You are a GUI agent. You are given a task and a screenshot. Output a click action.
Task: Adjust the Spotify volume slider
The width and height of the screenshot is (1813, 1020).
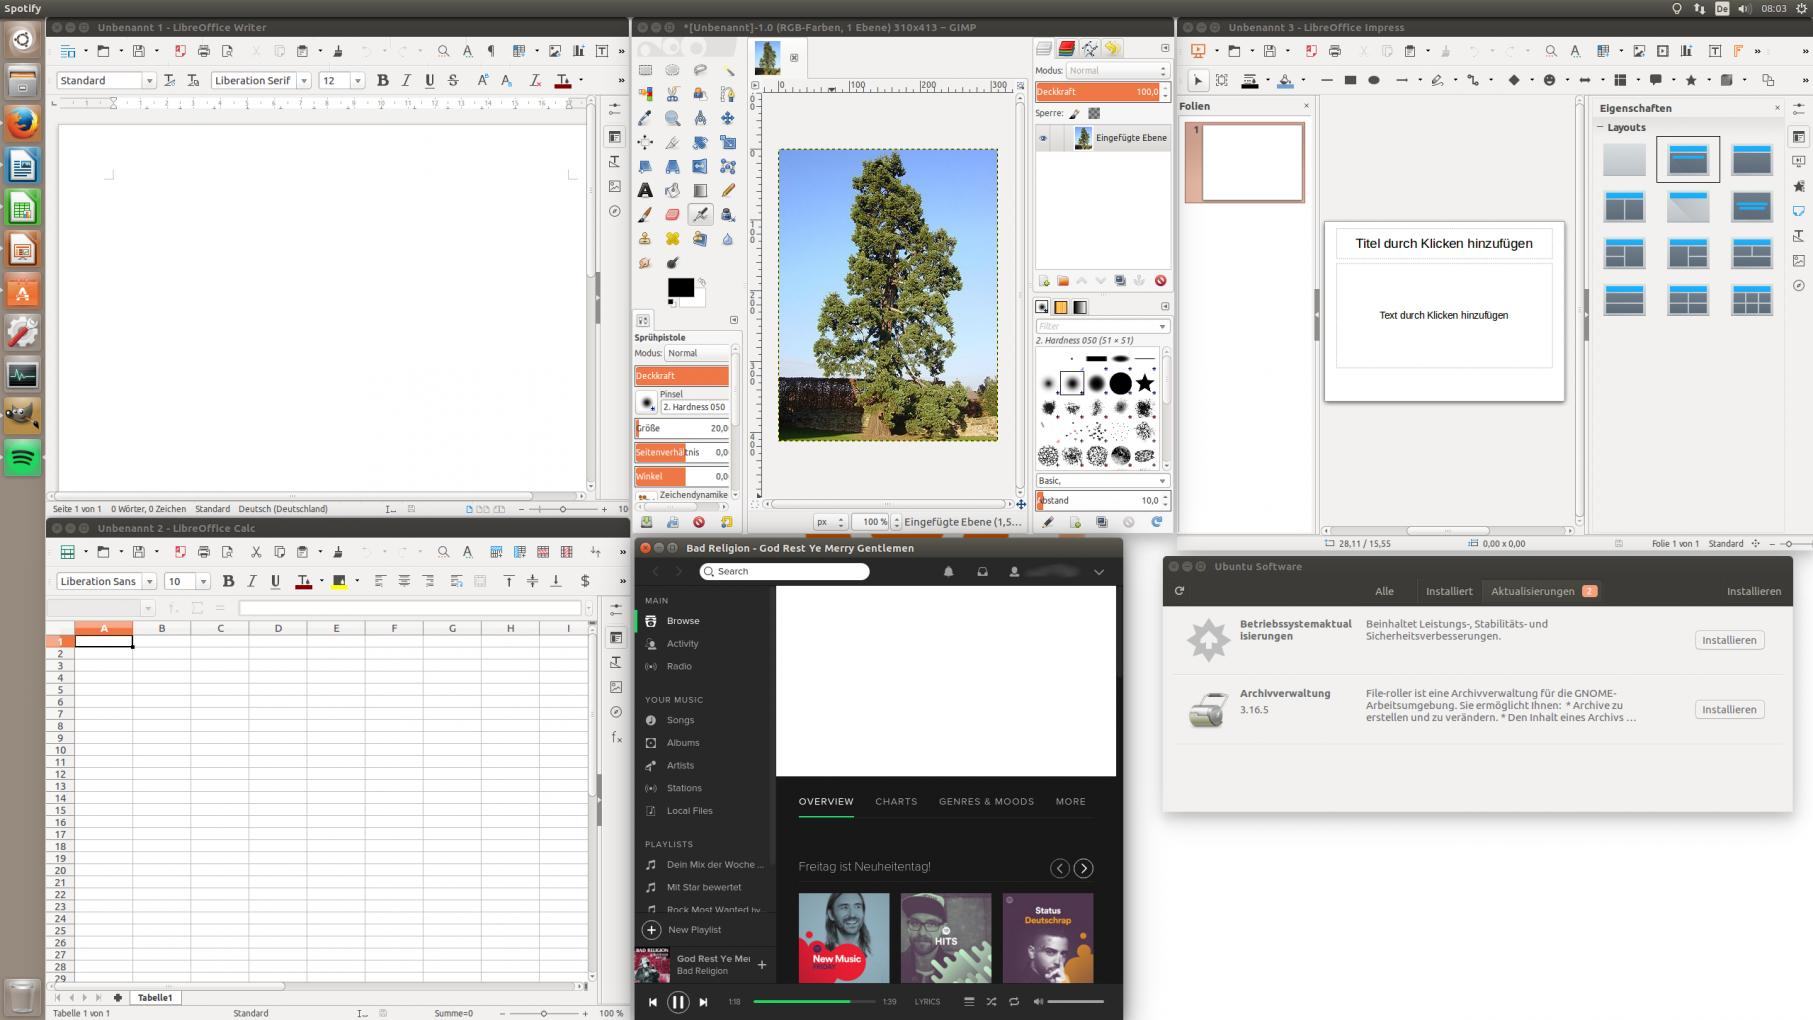[x=1076, y=1001]
